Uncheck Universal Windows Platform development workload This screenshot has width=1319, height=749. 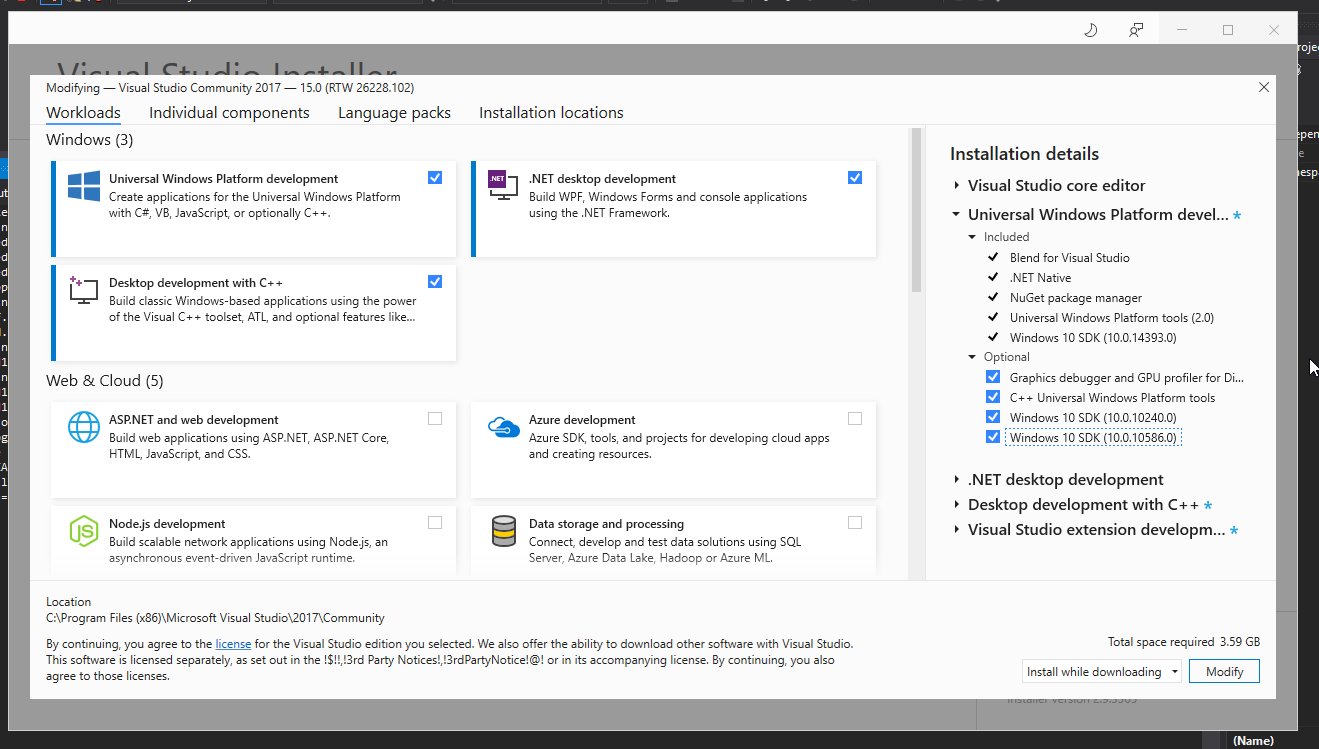(435, 178)
